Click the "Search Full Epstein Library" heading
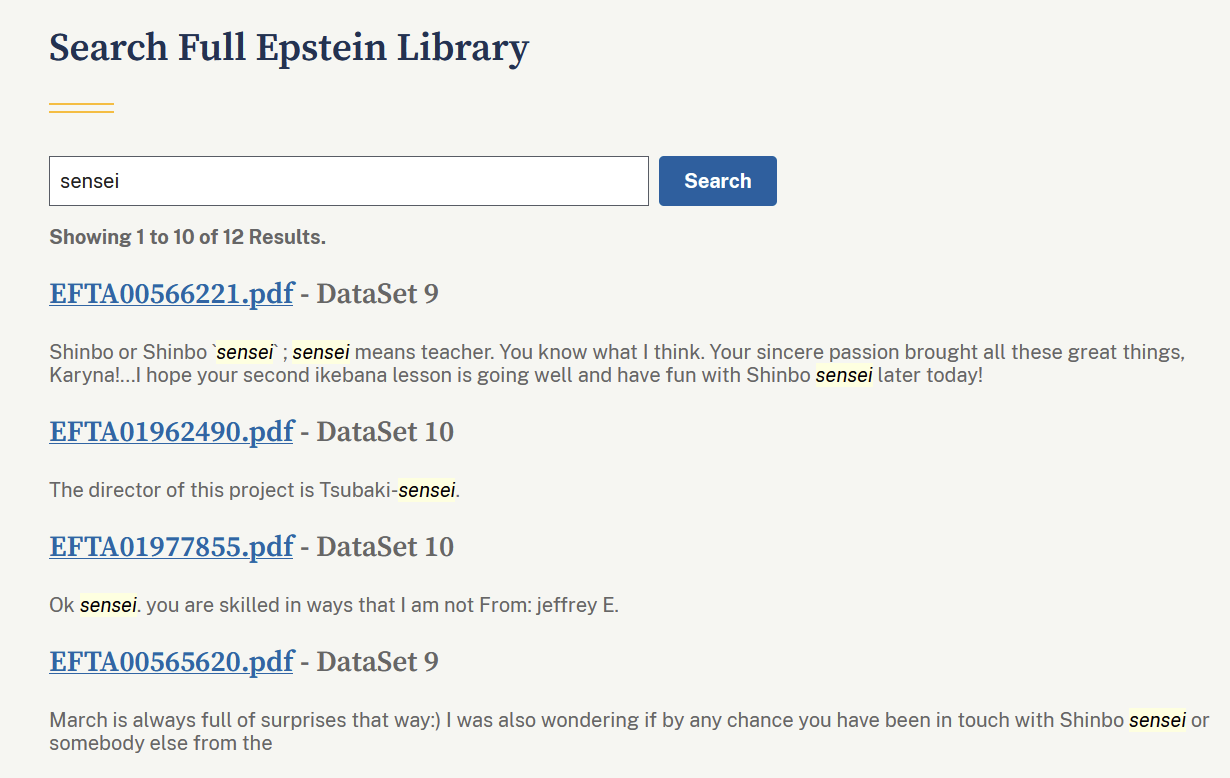1230x778 pixels. 289,48
